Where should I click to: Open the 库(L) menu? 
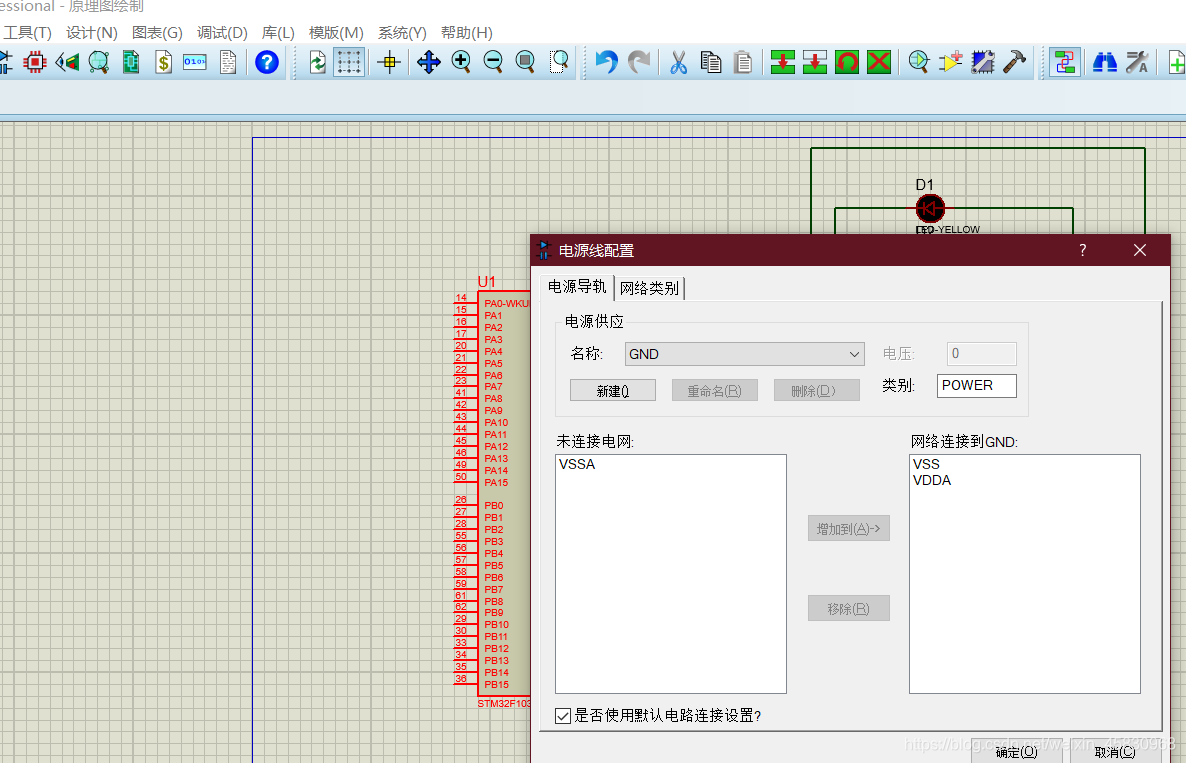[278, 33]
